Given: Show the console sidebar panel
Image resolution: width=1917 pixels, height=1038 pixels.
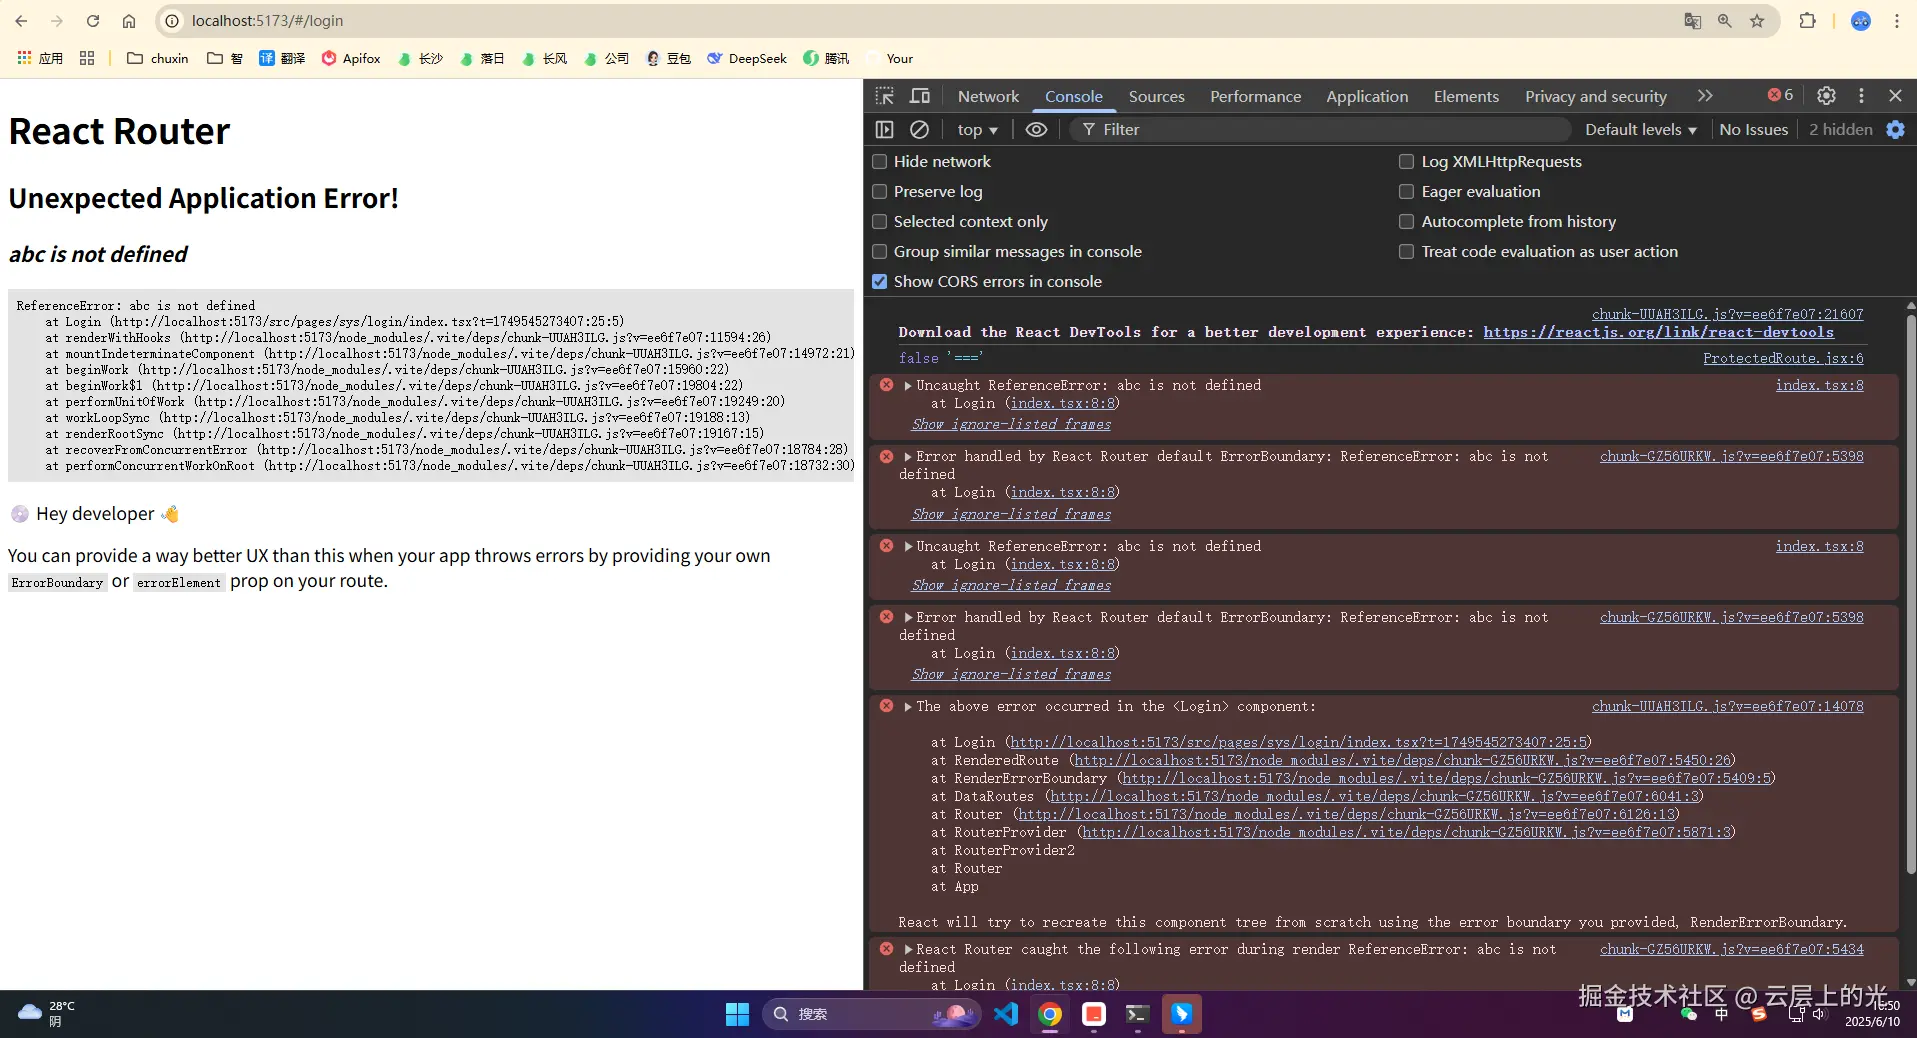Looking at the screenshot, I should click(885, 130).
